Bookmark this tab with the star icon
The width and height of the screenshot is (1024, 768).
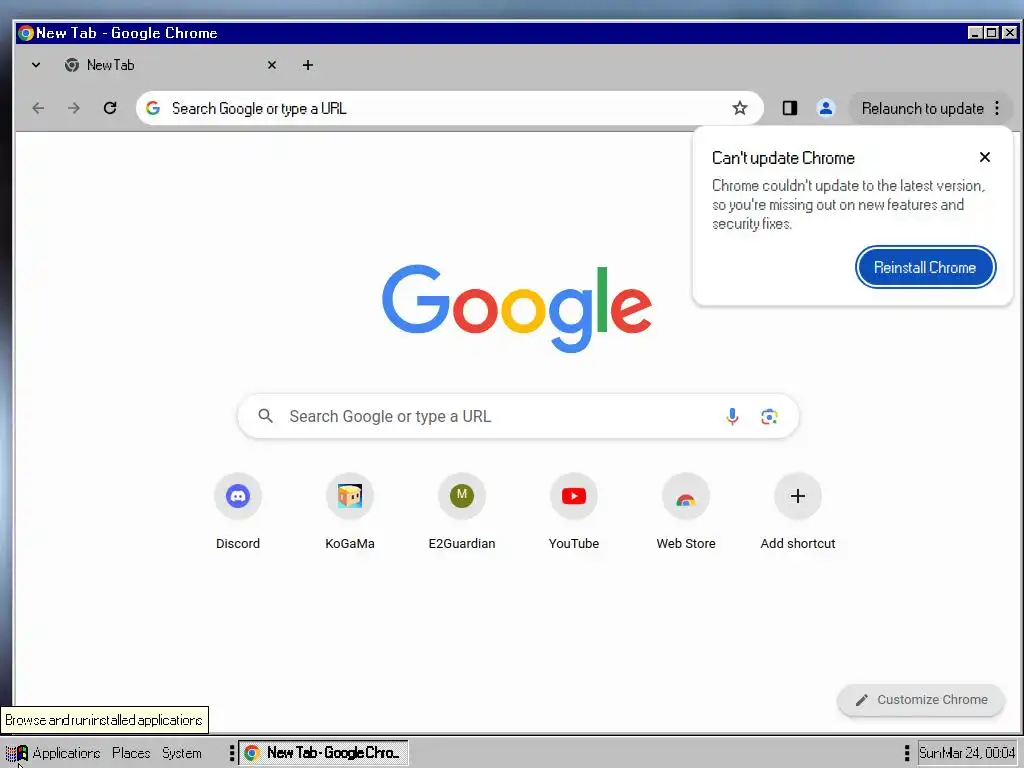tap(739, 108)
